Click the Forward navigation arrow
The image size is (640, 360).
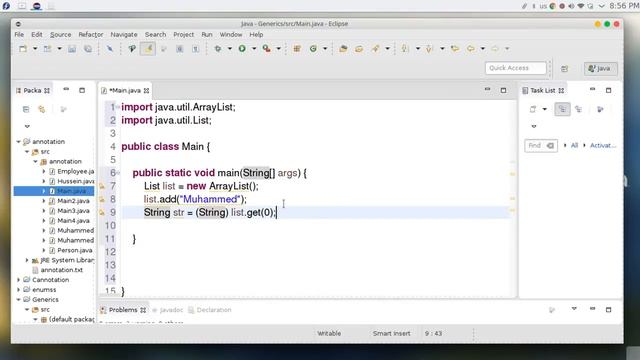pyautogui.click(x=495, y=49)
